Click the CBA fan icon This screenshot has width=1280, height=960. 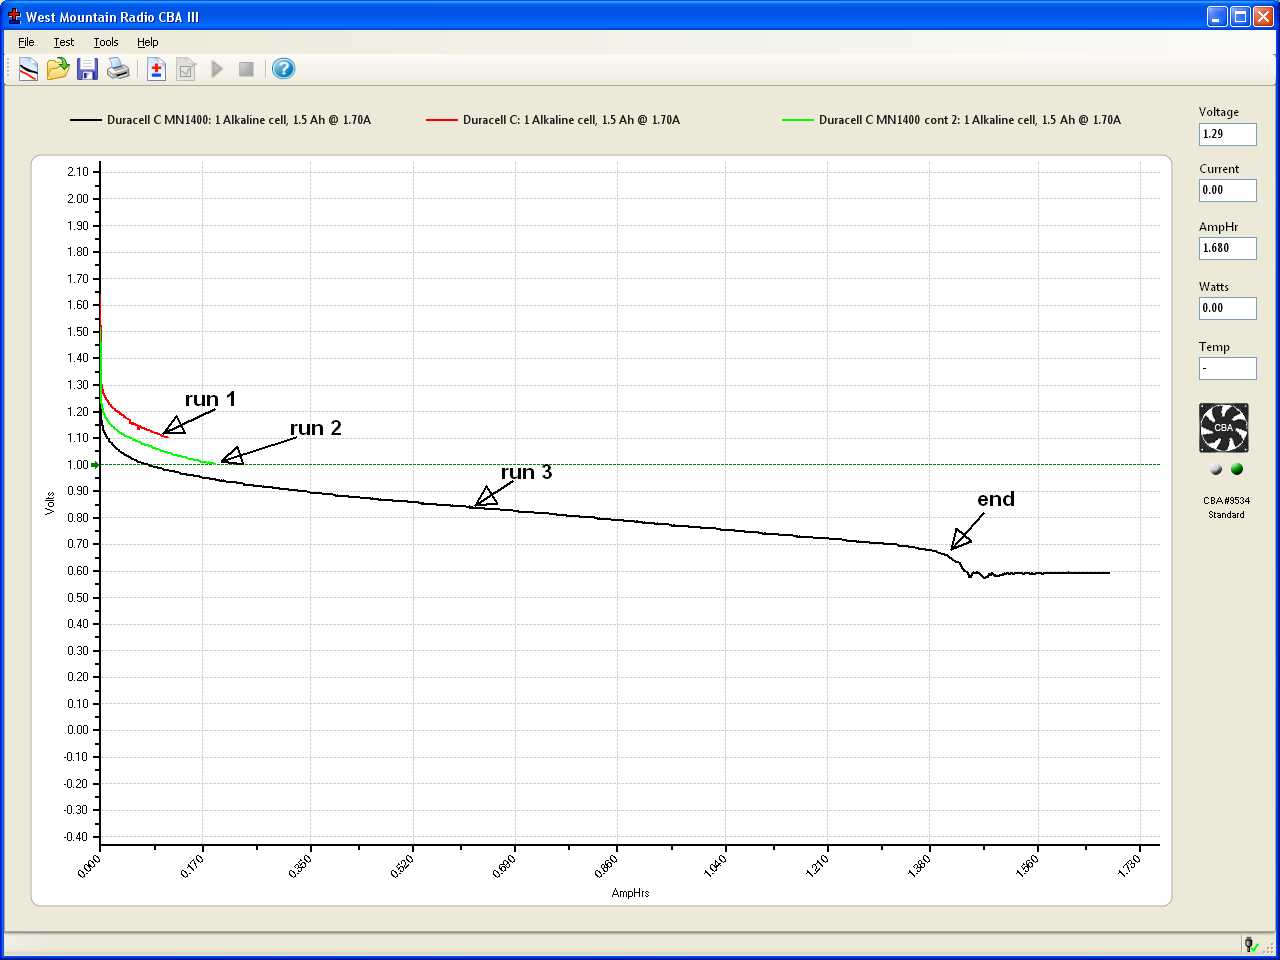tap(1223, 428)
